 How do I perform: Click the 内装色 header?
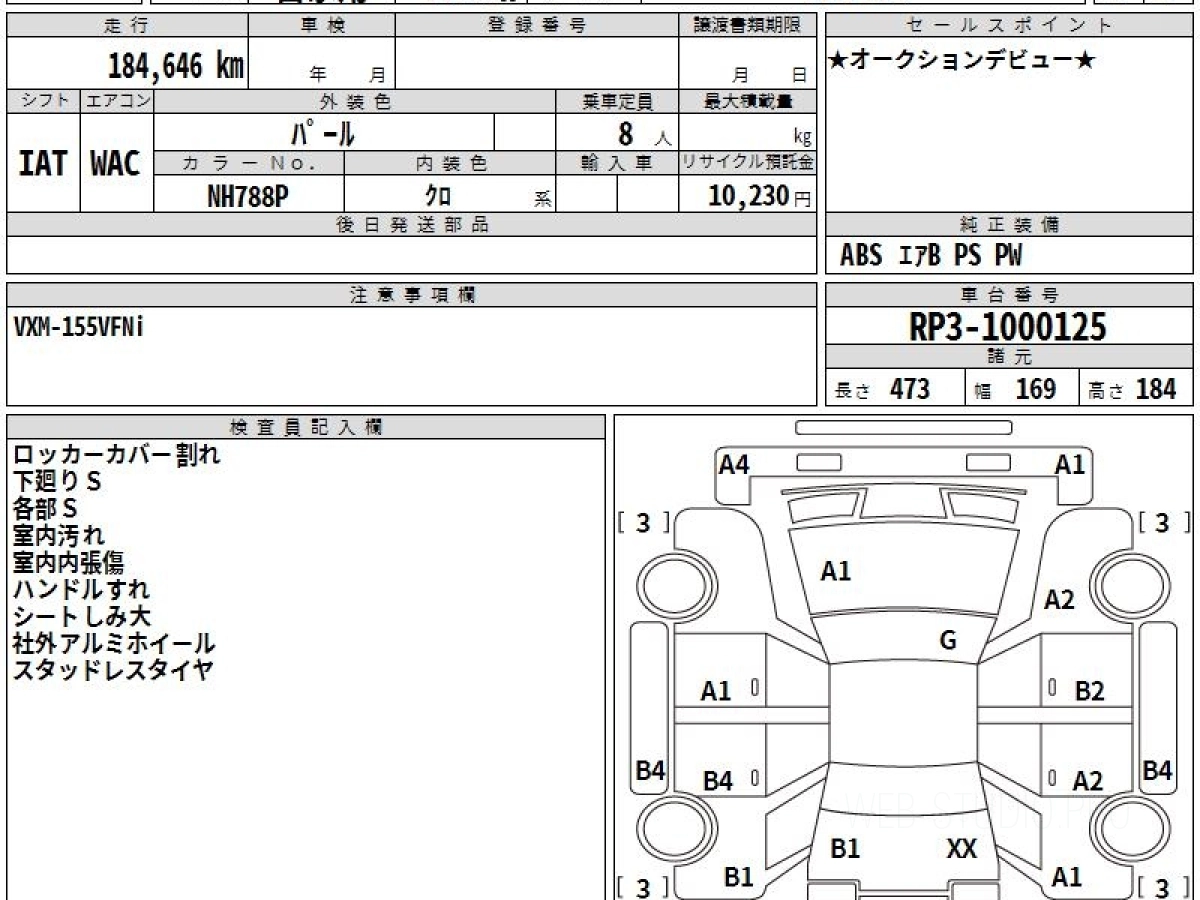tap(450, 163)
